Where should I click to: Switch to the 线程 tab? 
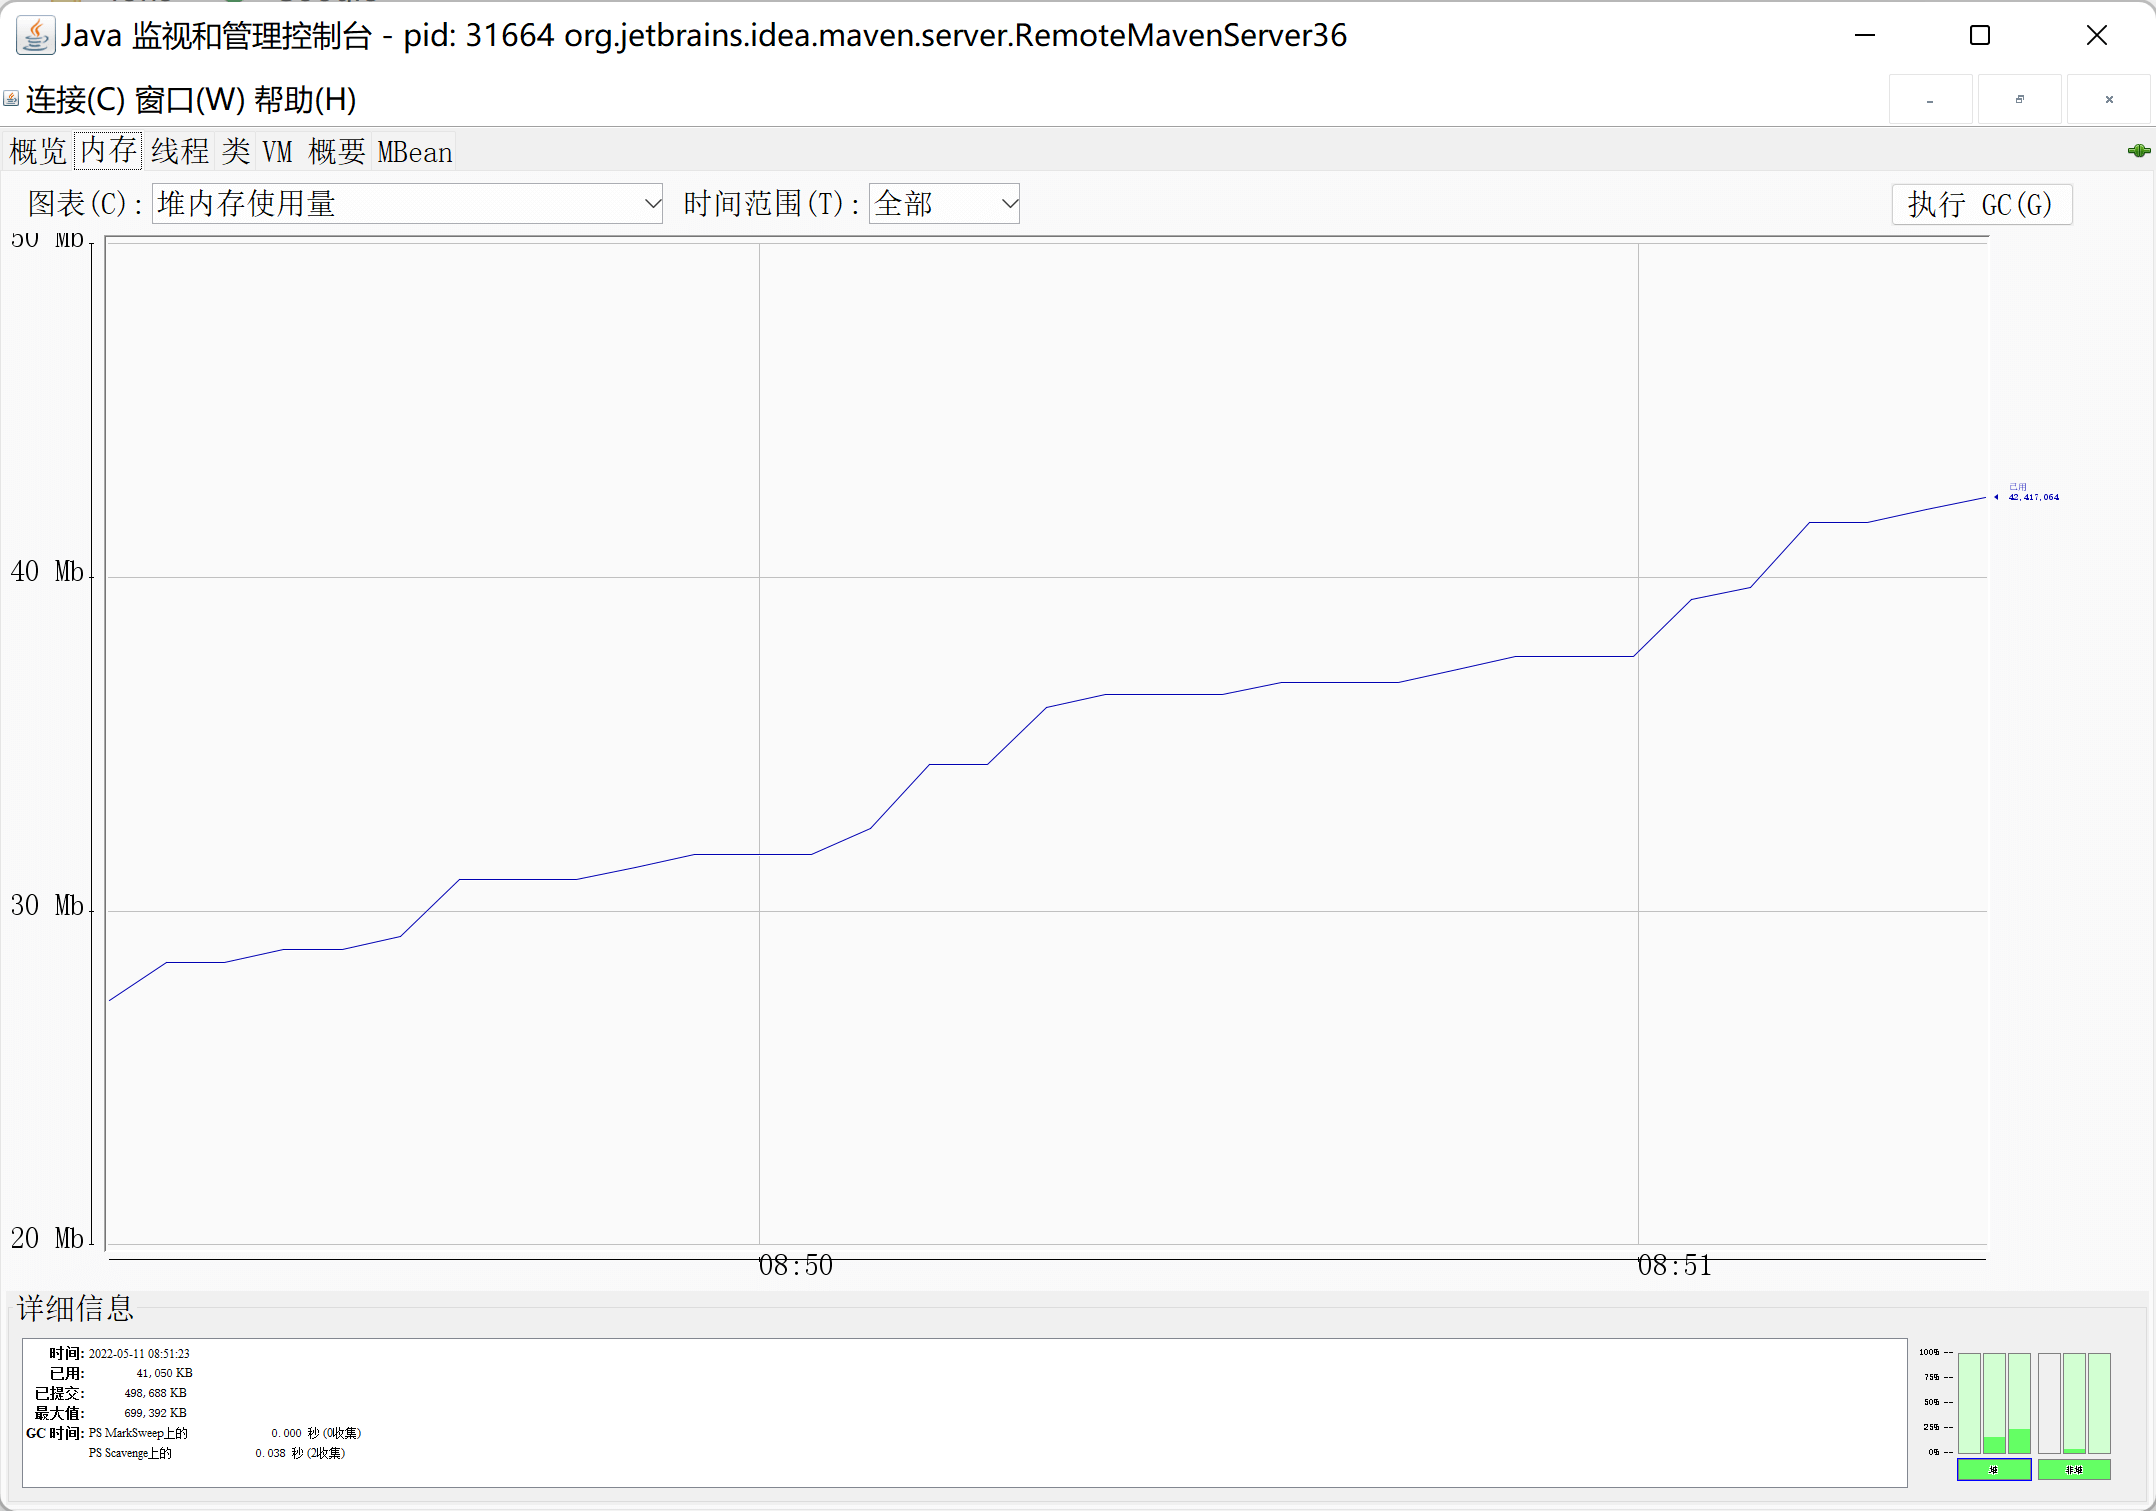[x=180, y=152]
